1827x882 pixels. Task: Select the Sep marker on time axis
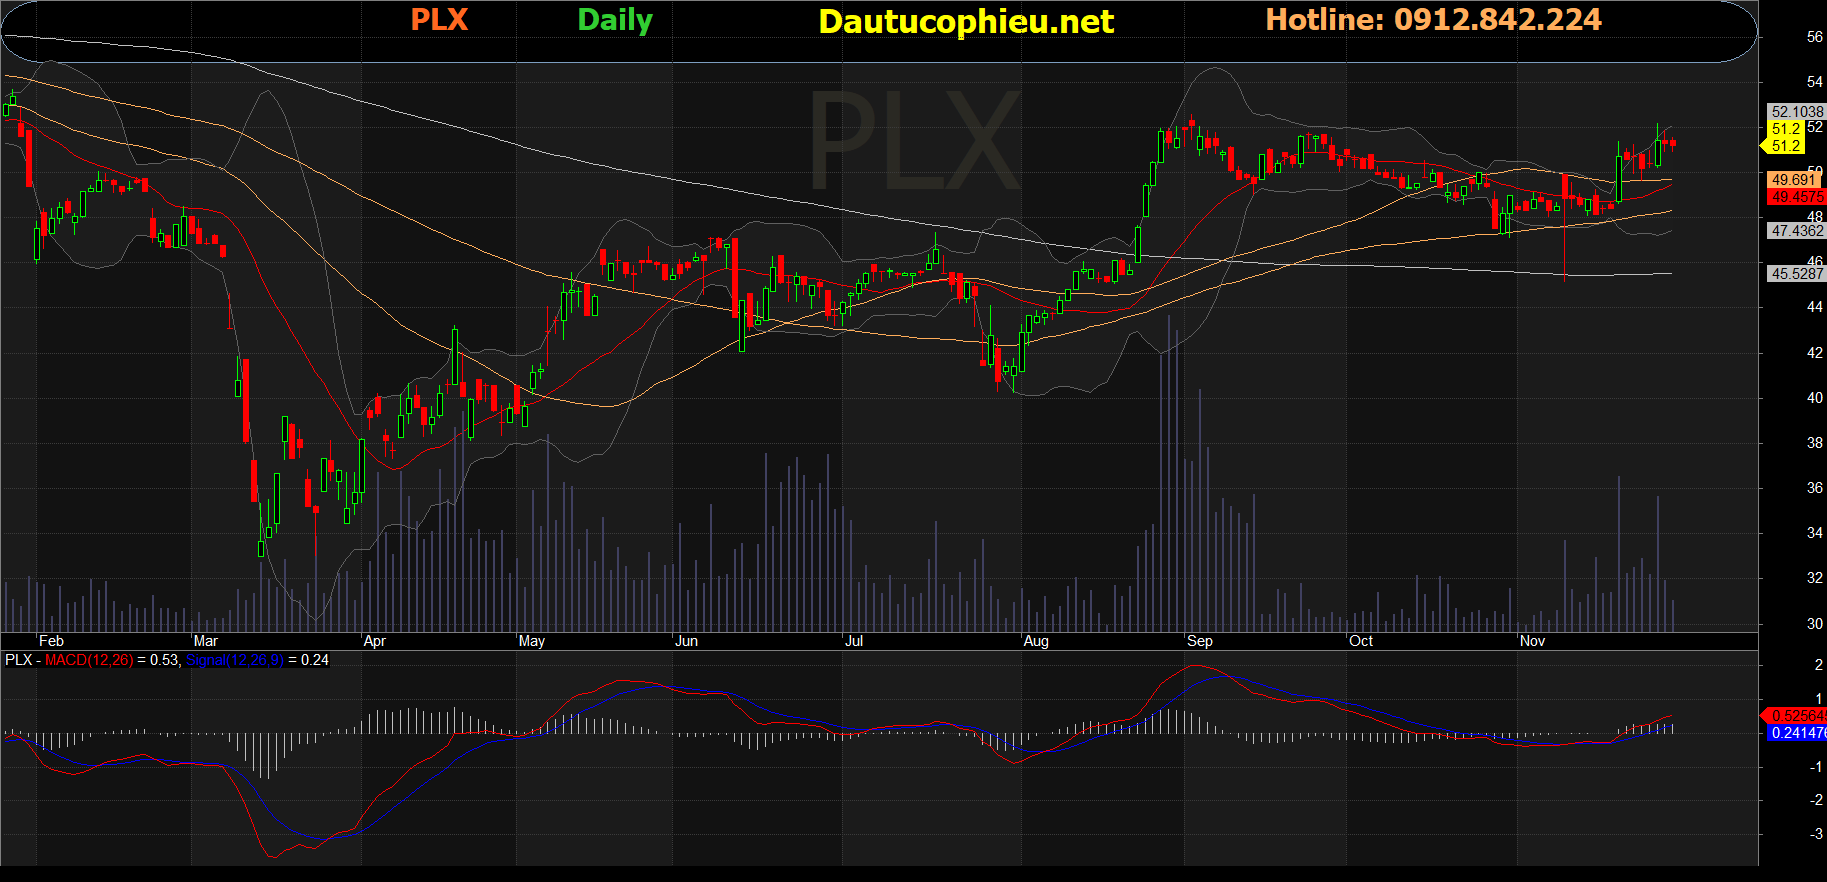pos(1199,641)
